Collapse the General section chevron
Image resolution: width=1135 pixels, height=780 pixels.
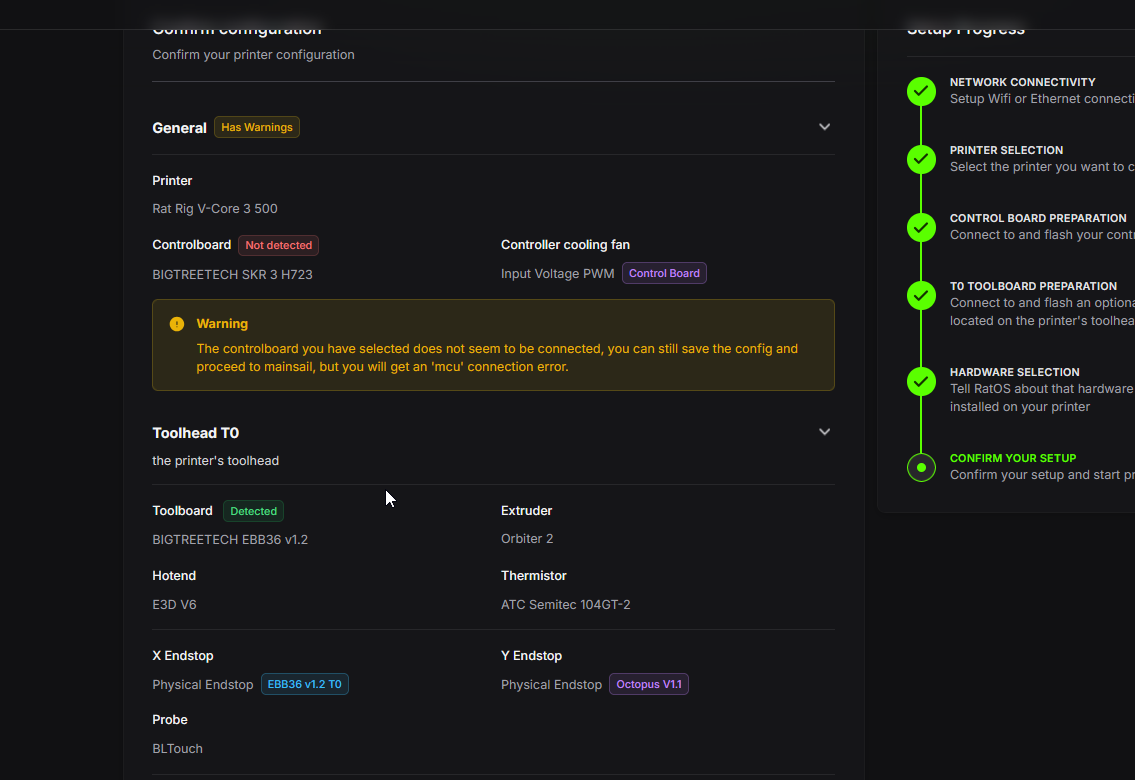pyautogui.click(x=824, y=127)
